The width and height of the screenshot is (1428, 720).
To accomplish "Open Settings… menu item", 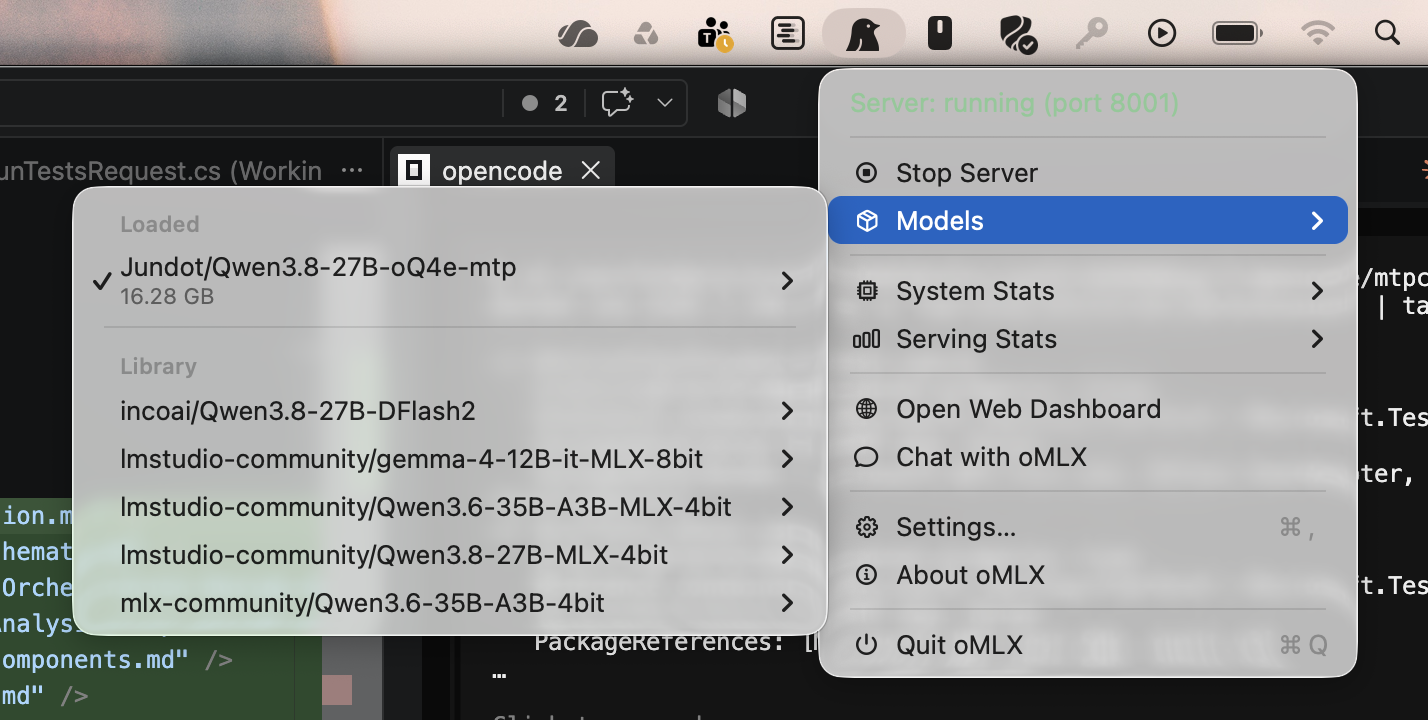I will [1088, 527].
